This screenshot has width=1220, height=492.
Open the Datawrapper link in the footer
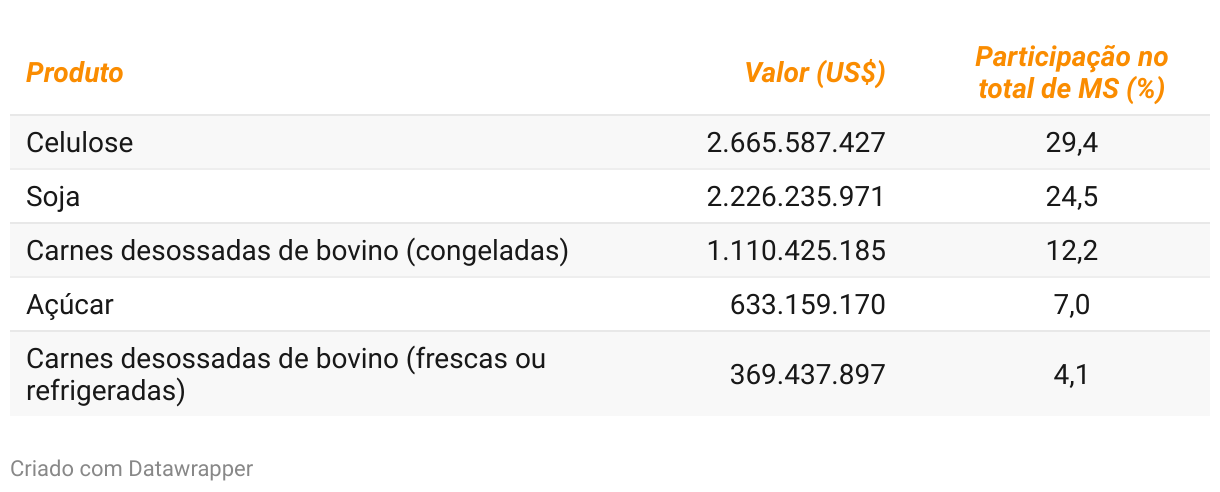(x=190, y=468)
